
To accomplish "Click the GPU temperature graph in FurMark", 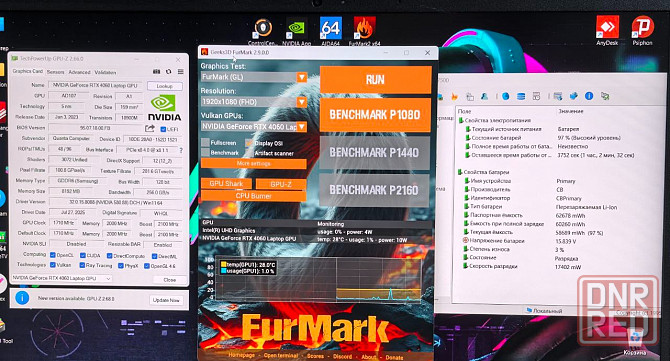I will (x=319, y=279).
